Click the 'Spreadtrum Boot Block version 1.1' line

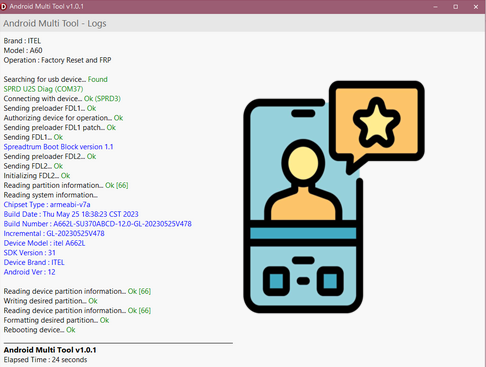(x=58, y=147)
